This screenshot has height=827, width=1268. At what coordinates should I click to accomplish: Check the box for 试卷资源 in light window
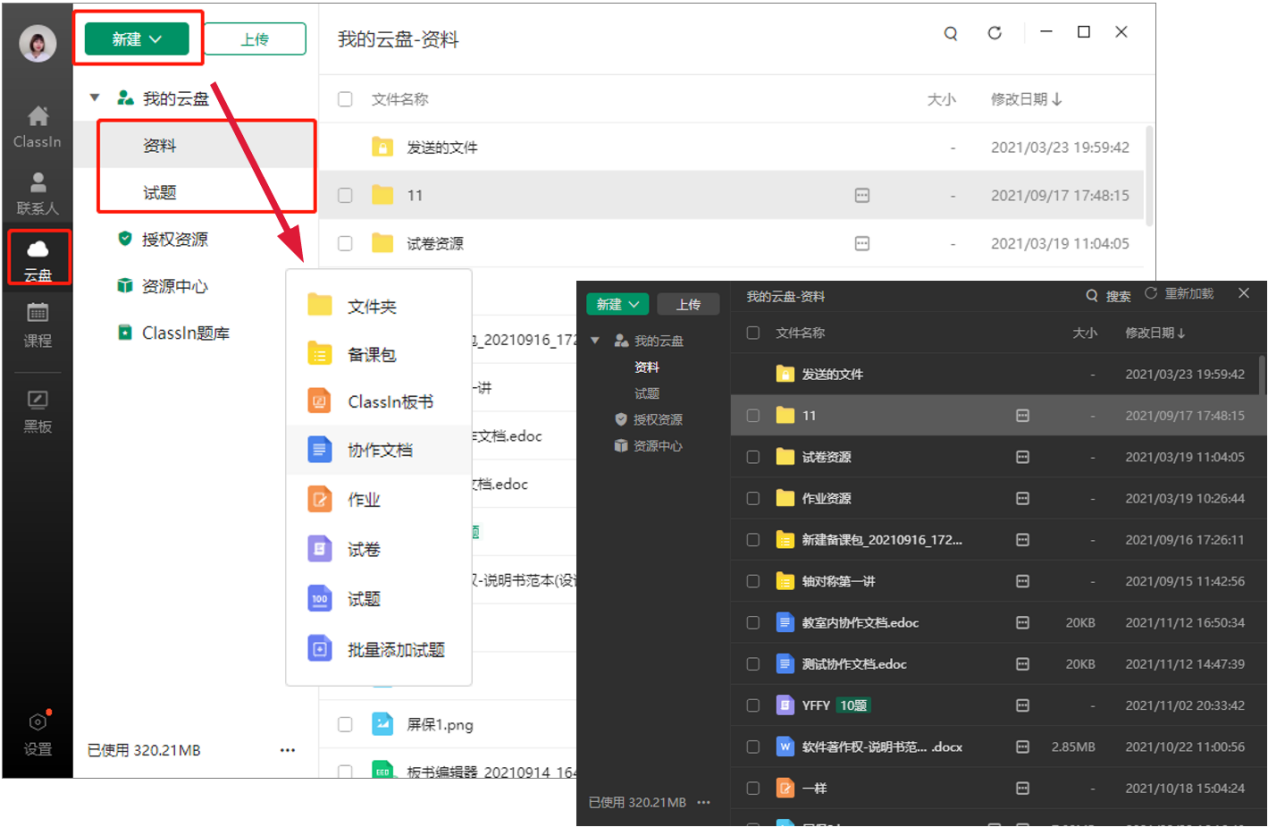345,243
